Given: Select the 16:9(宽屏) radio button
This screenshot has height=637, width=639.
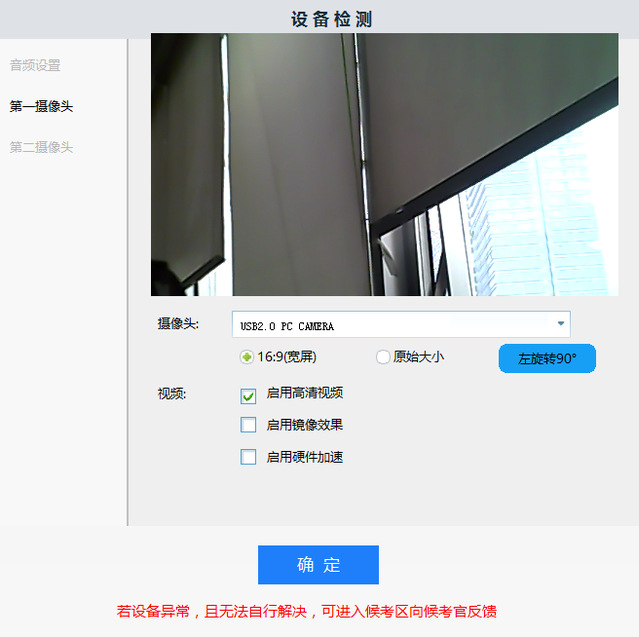Looking at the screenshot, I should (x=247, y=357).
